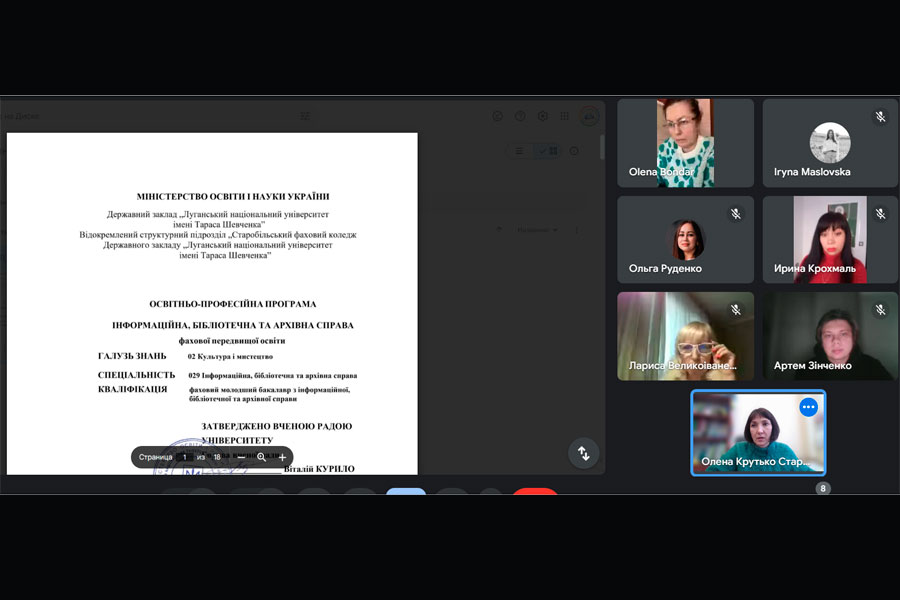The image size is (900, 600).
Task: Click text ЗАТВЕРДЖЕНО ВЧЕНОЮ РАДОЮ
Action: [277, 426]
